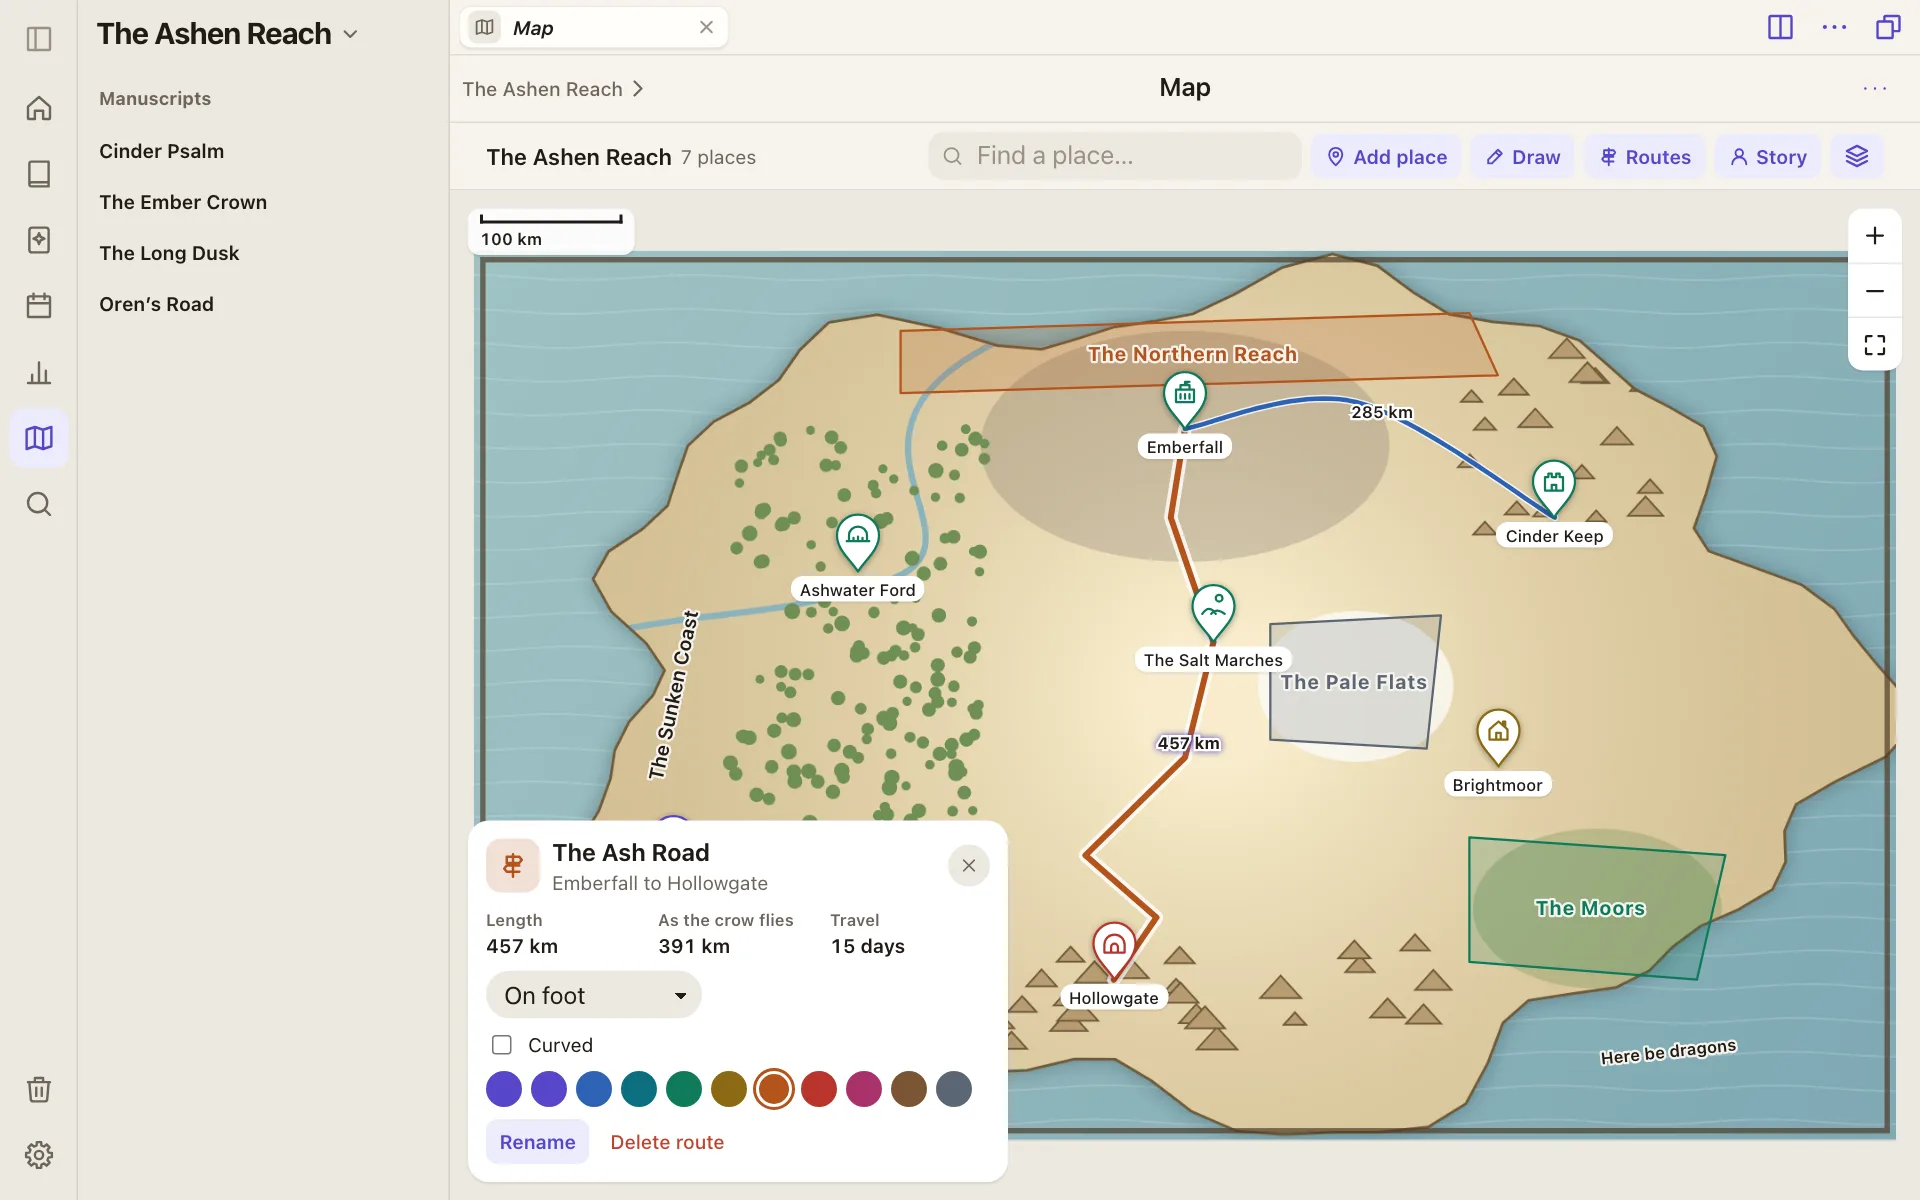This screenshot has width=1920, height=1200.
Task: Pick the green route color swatch
Action: pos(684,1089)
